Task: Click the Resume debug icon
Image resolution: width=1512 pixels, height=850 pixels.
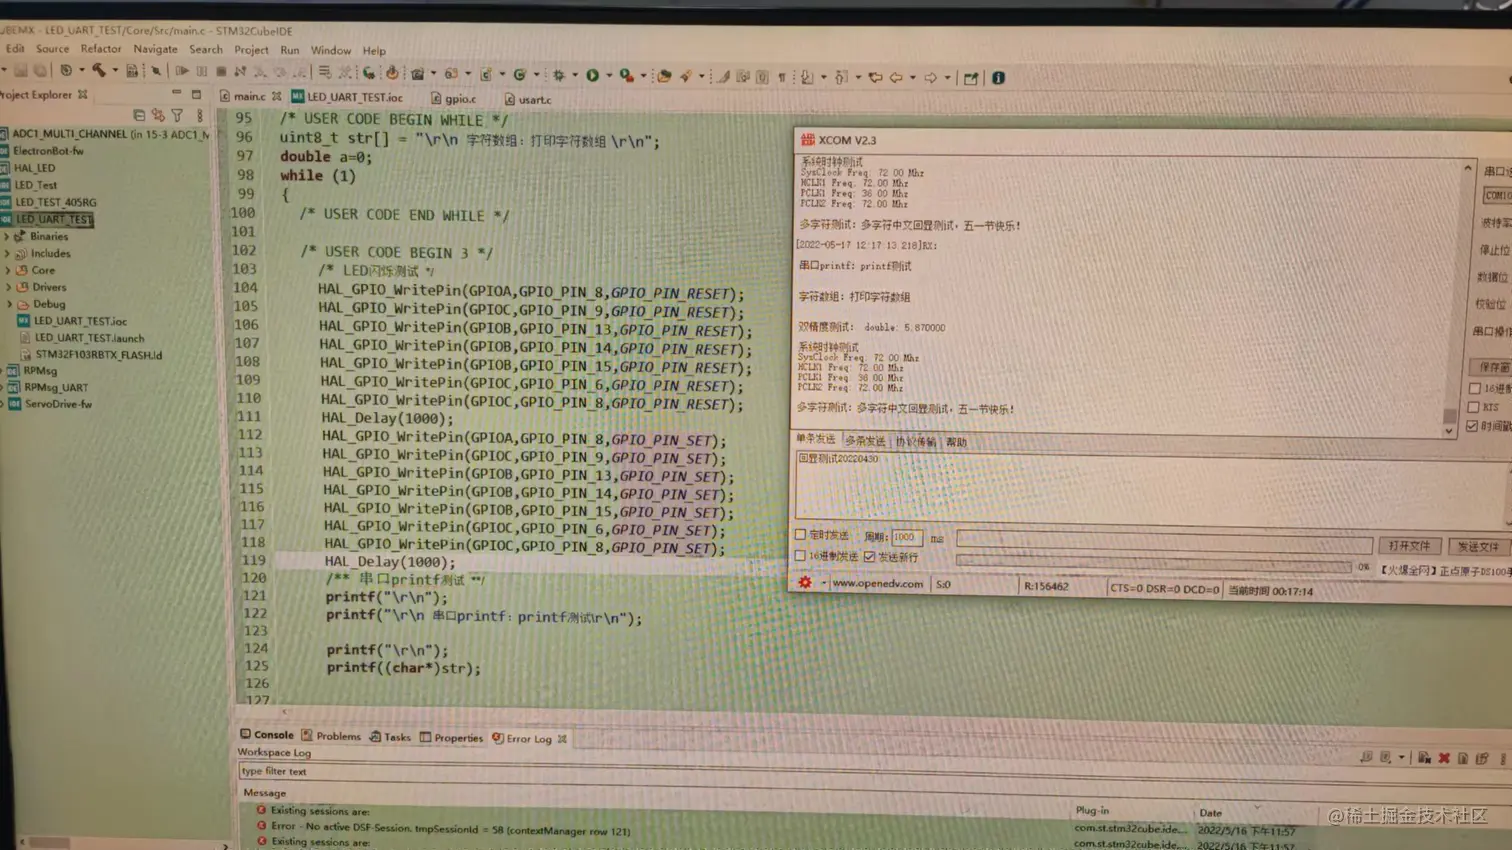Action: (x=182, y=71)
